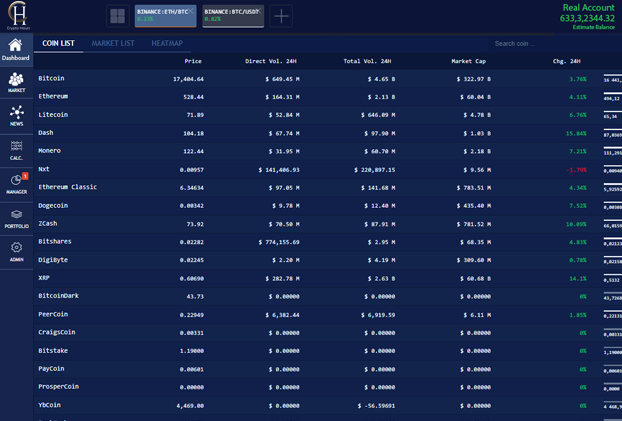
Task: Click the Real Account balance display
Action: [587, 13]
